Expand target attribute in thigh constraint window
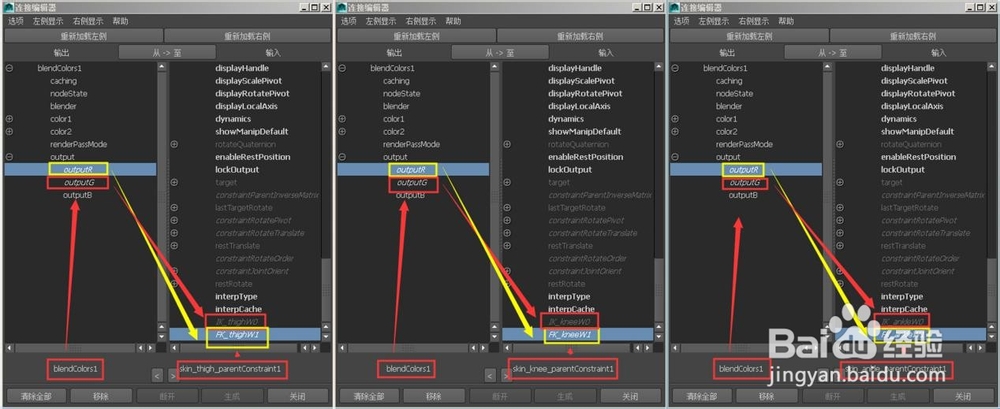The height and width of the screenshot is (409, 1000). click(x=174, y=182)
